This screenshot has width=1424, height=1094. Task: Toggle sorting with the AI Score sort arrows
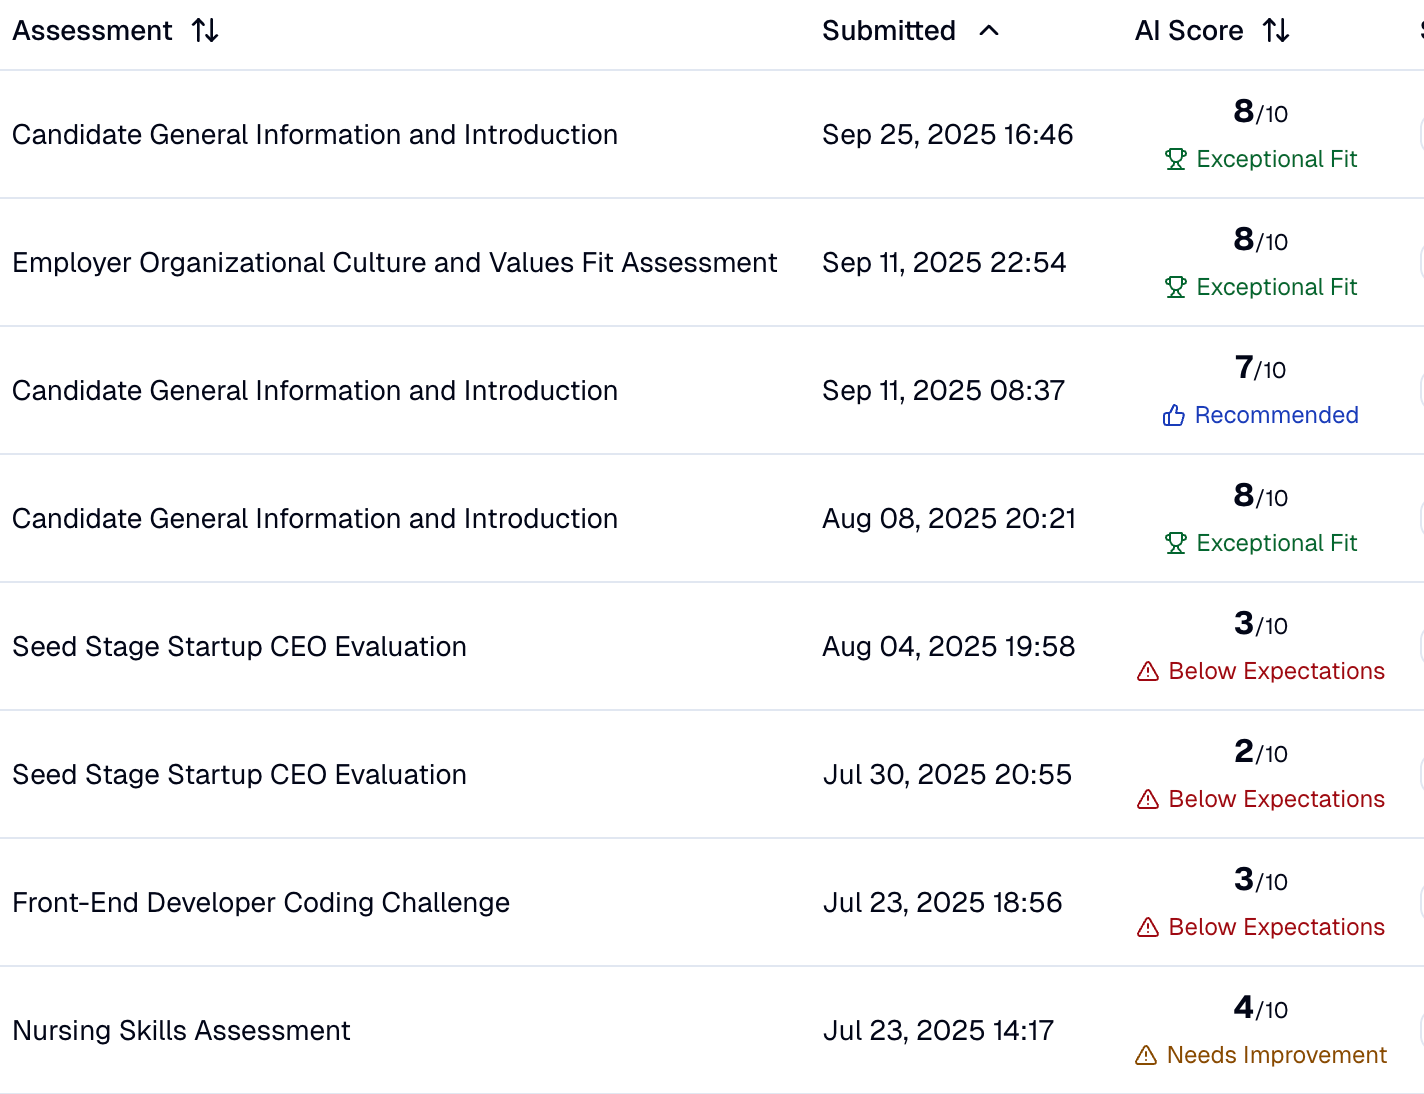point(1276,30)
